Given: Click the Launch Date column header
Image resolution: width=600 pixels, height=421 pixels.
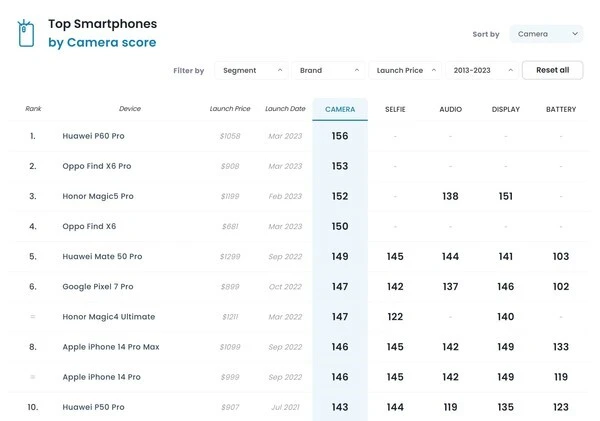Looking at the screenshot, I should click(284, 109).
